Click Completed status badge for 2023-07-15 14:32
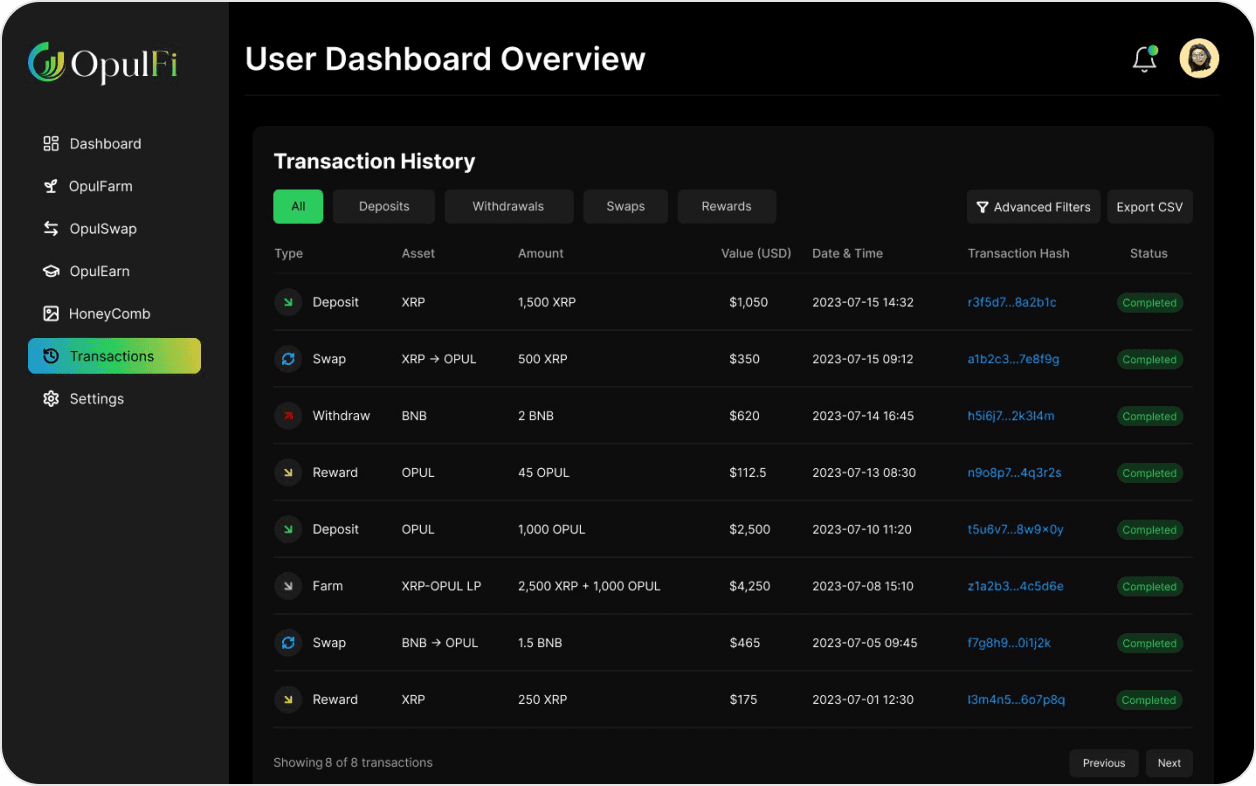This screenshot has height=786, width=1256. click(1149, 303)
